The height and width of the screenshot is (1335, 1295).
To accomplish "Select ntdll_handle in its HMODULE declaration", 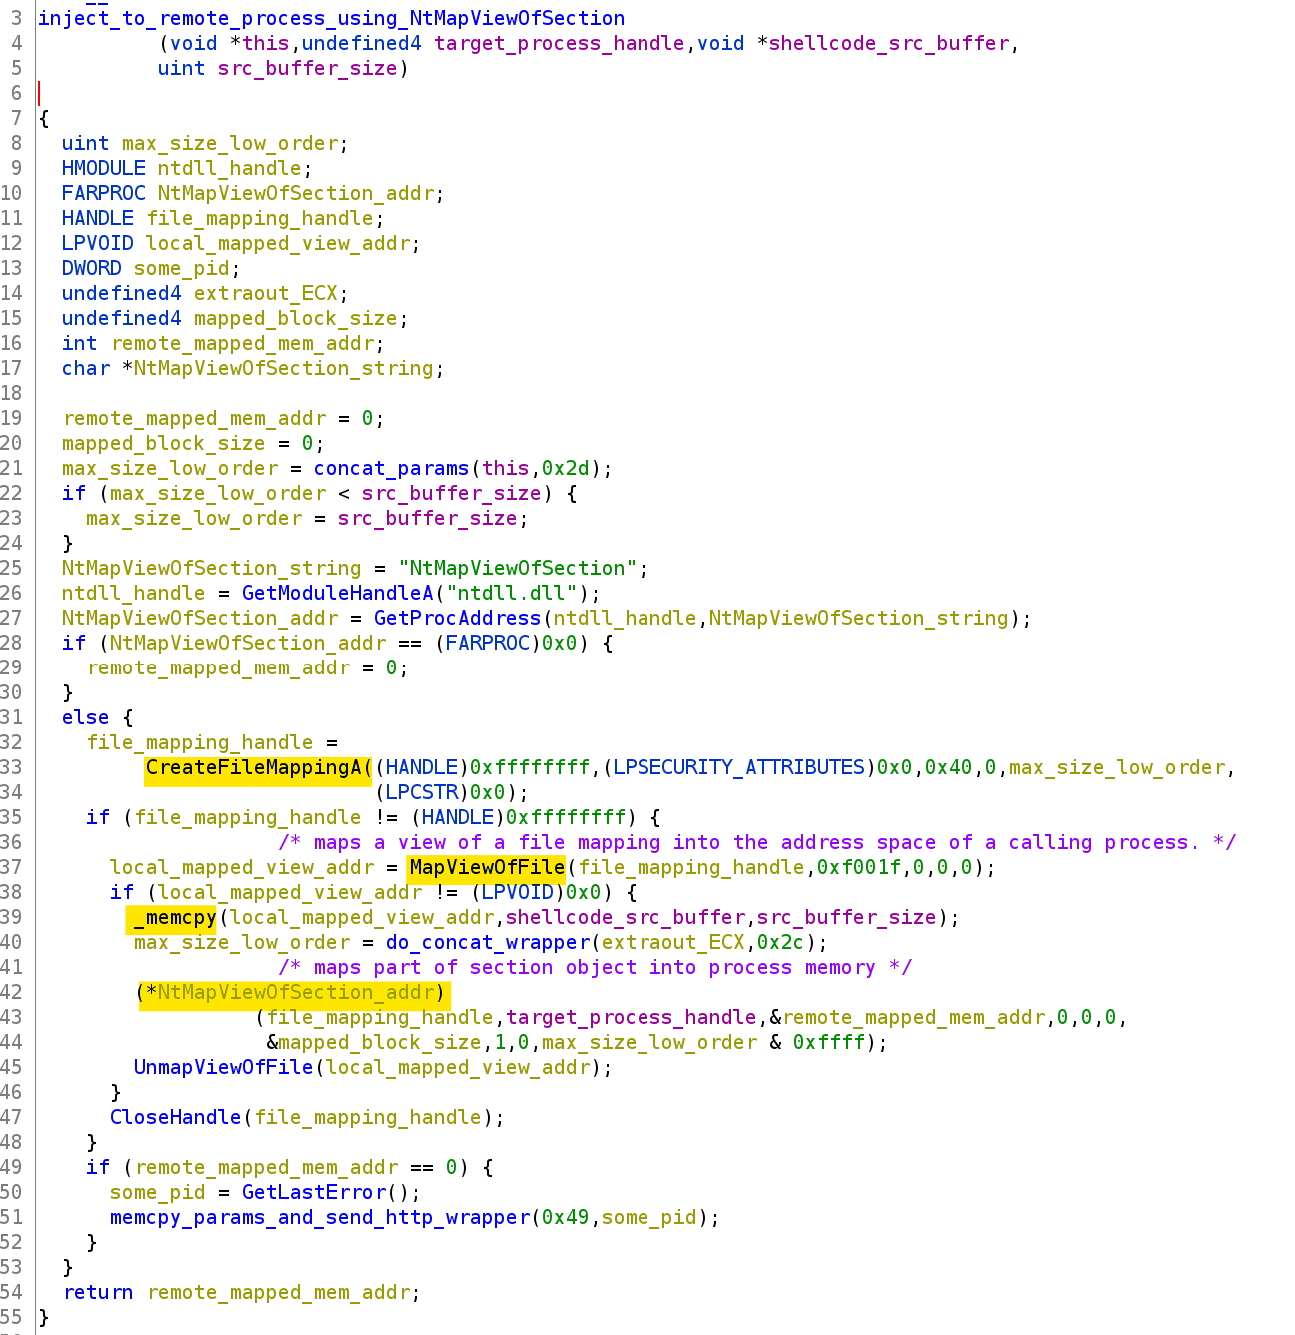I will [229, 168].
